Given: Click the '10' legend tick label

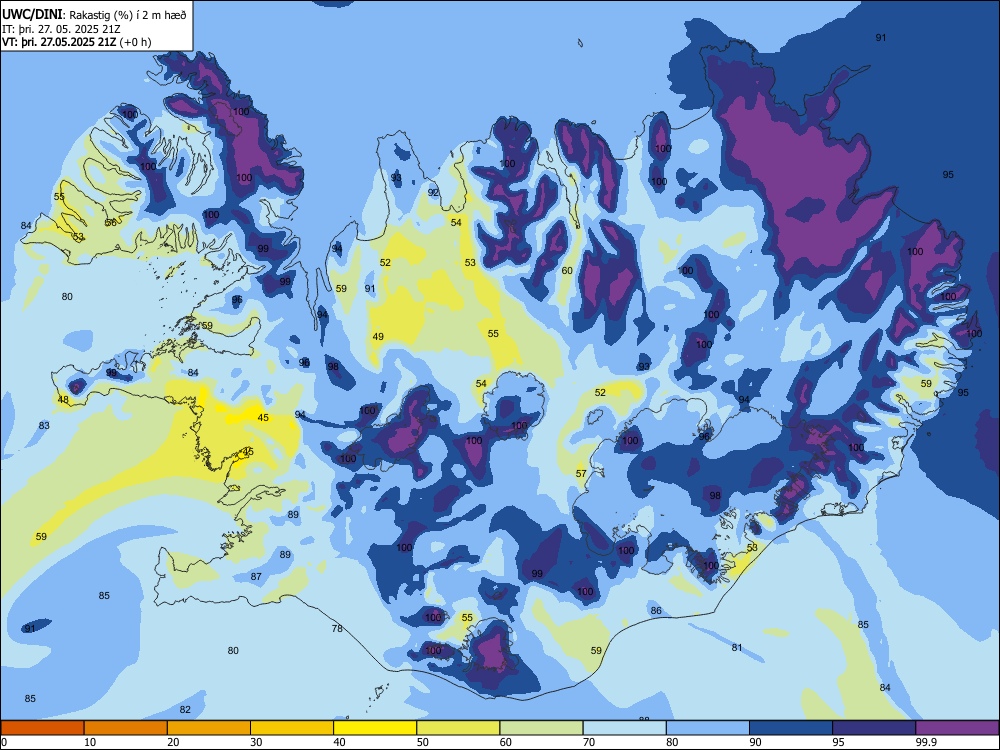Looking at the screenshot, I should click(90, 742).
